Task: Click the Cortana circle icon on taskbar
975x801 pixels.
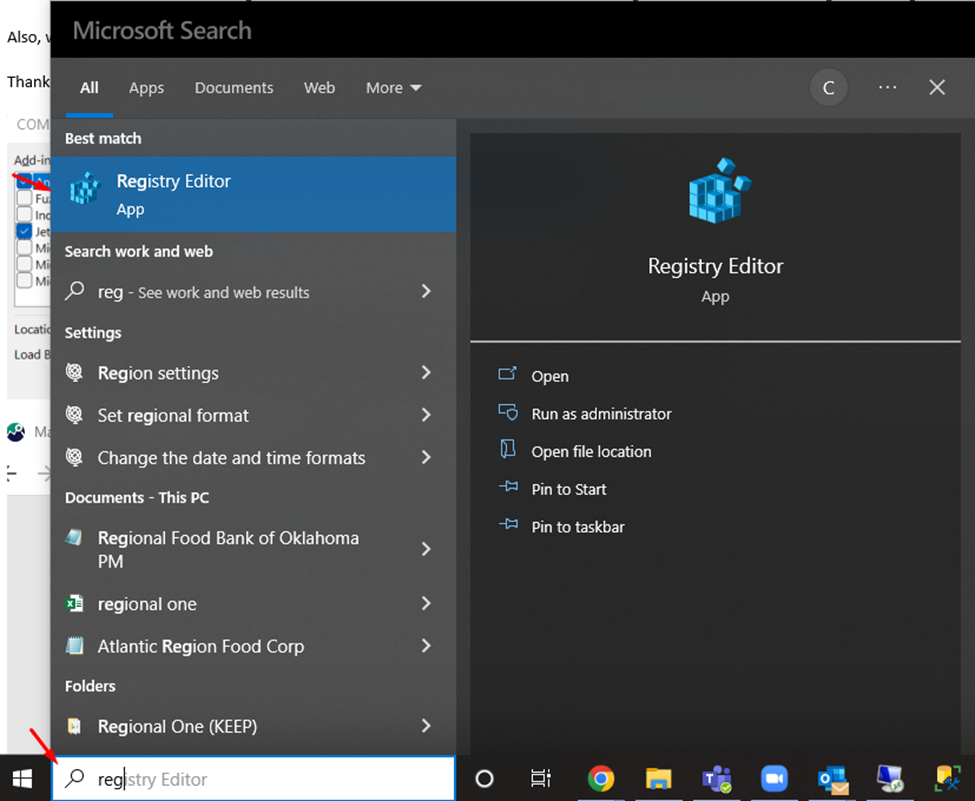Action: pos(484,779)
